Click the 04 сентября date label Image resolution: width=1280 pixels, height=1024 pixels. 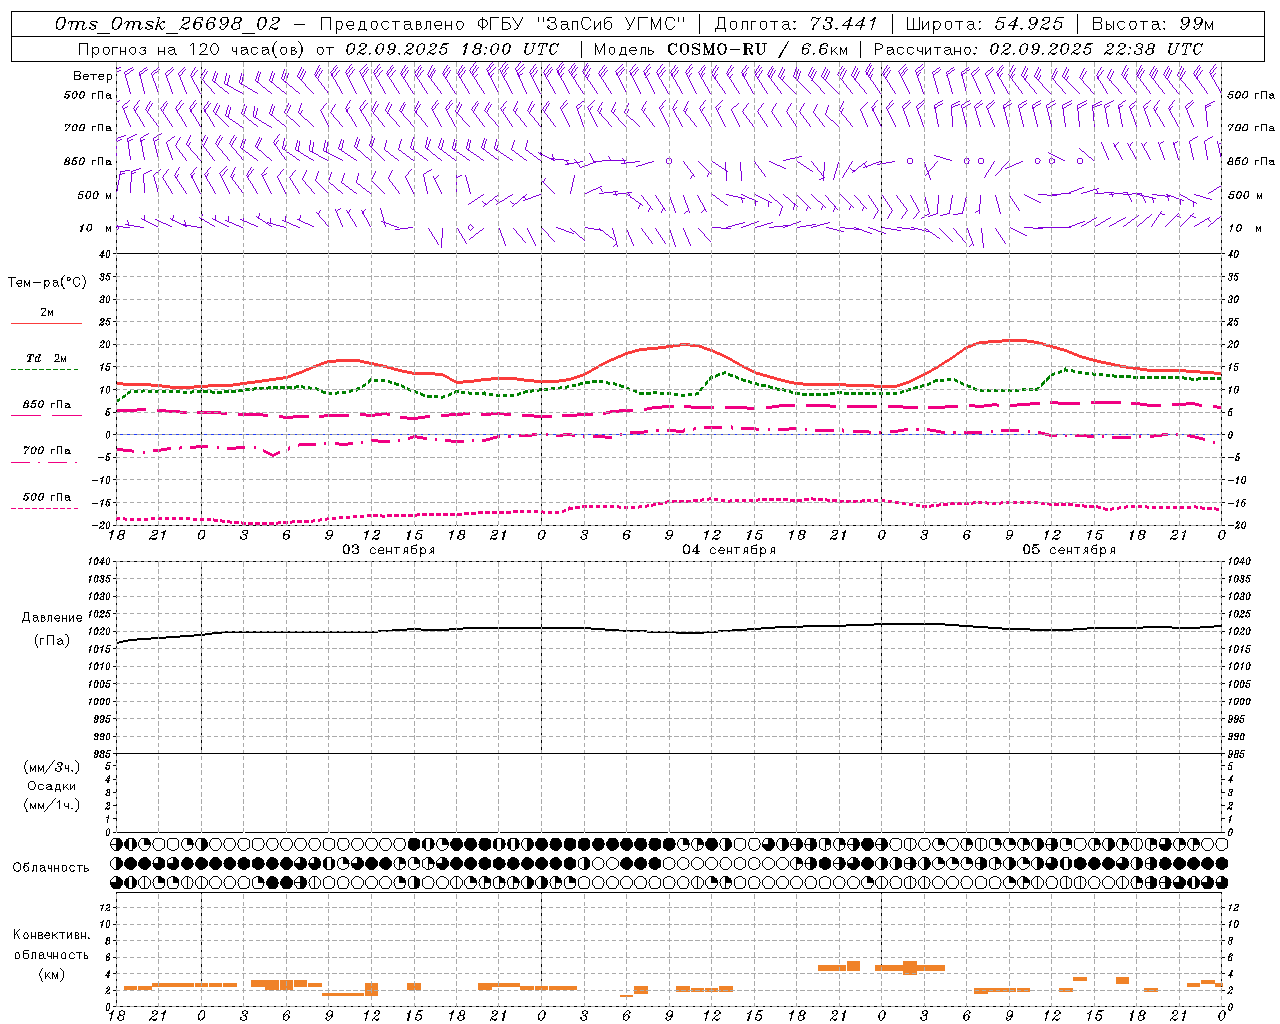pyautogui.click(x=729, y=550)
